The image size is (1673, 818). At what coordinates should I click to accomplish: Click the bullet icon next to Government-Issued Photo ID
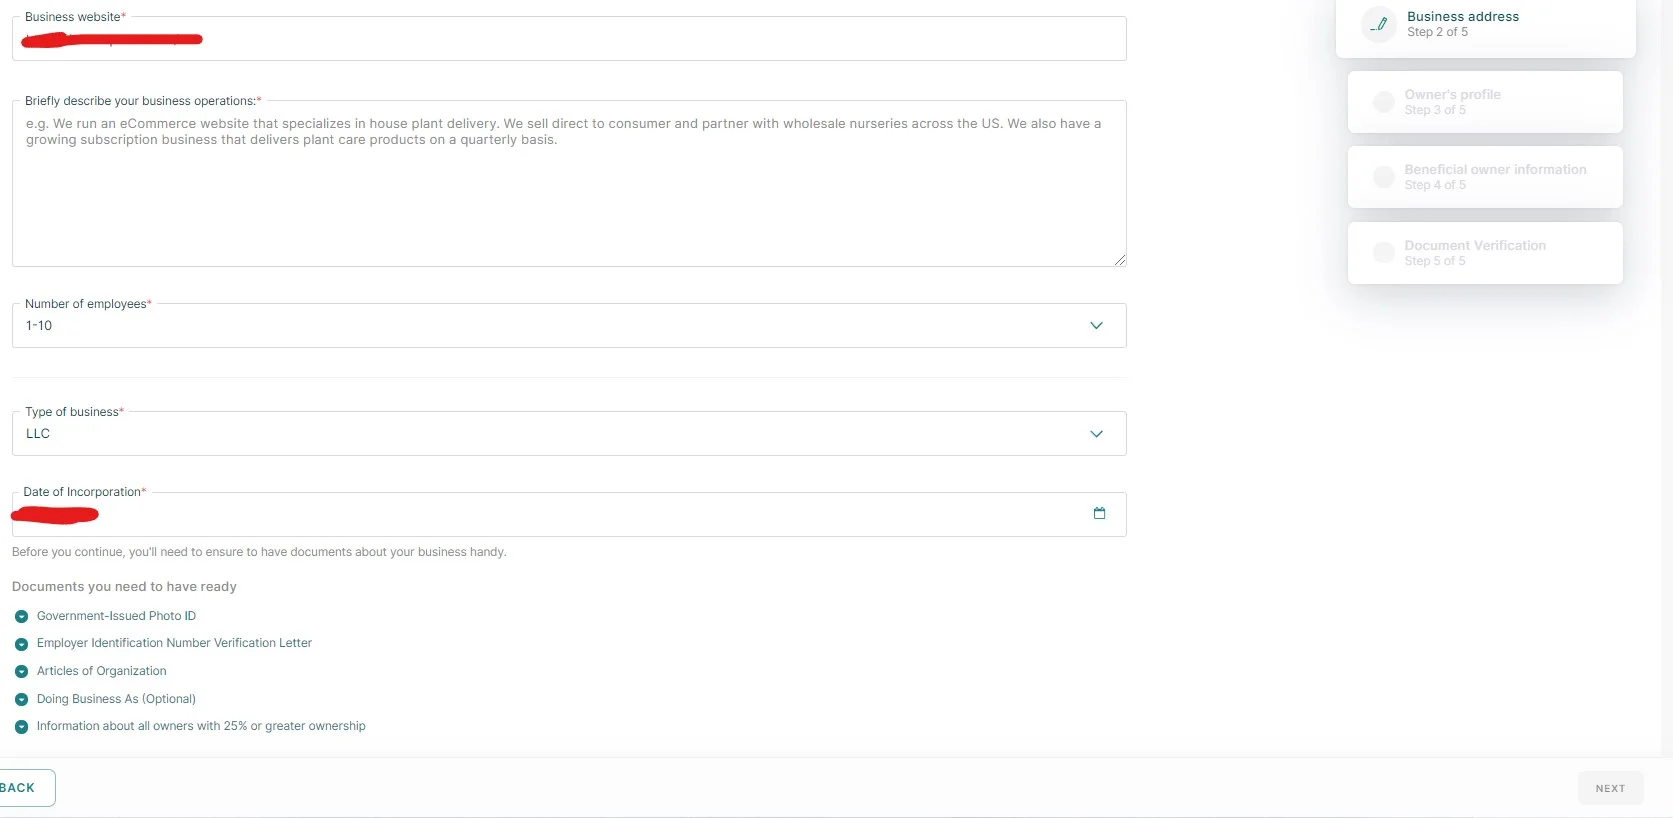click(x=21, y=617)
